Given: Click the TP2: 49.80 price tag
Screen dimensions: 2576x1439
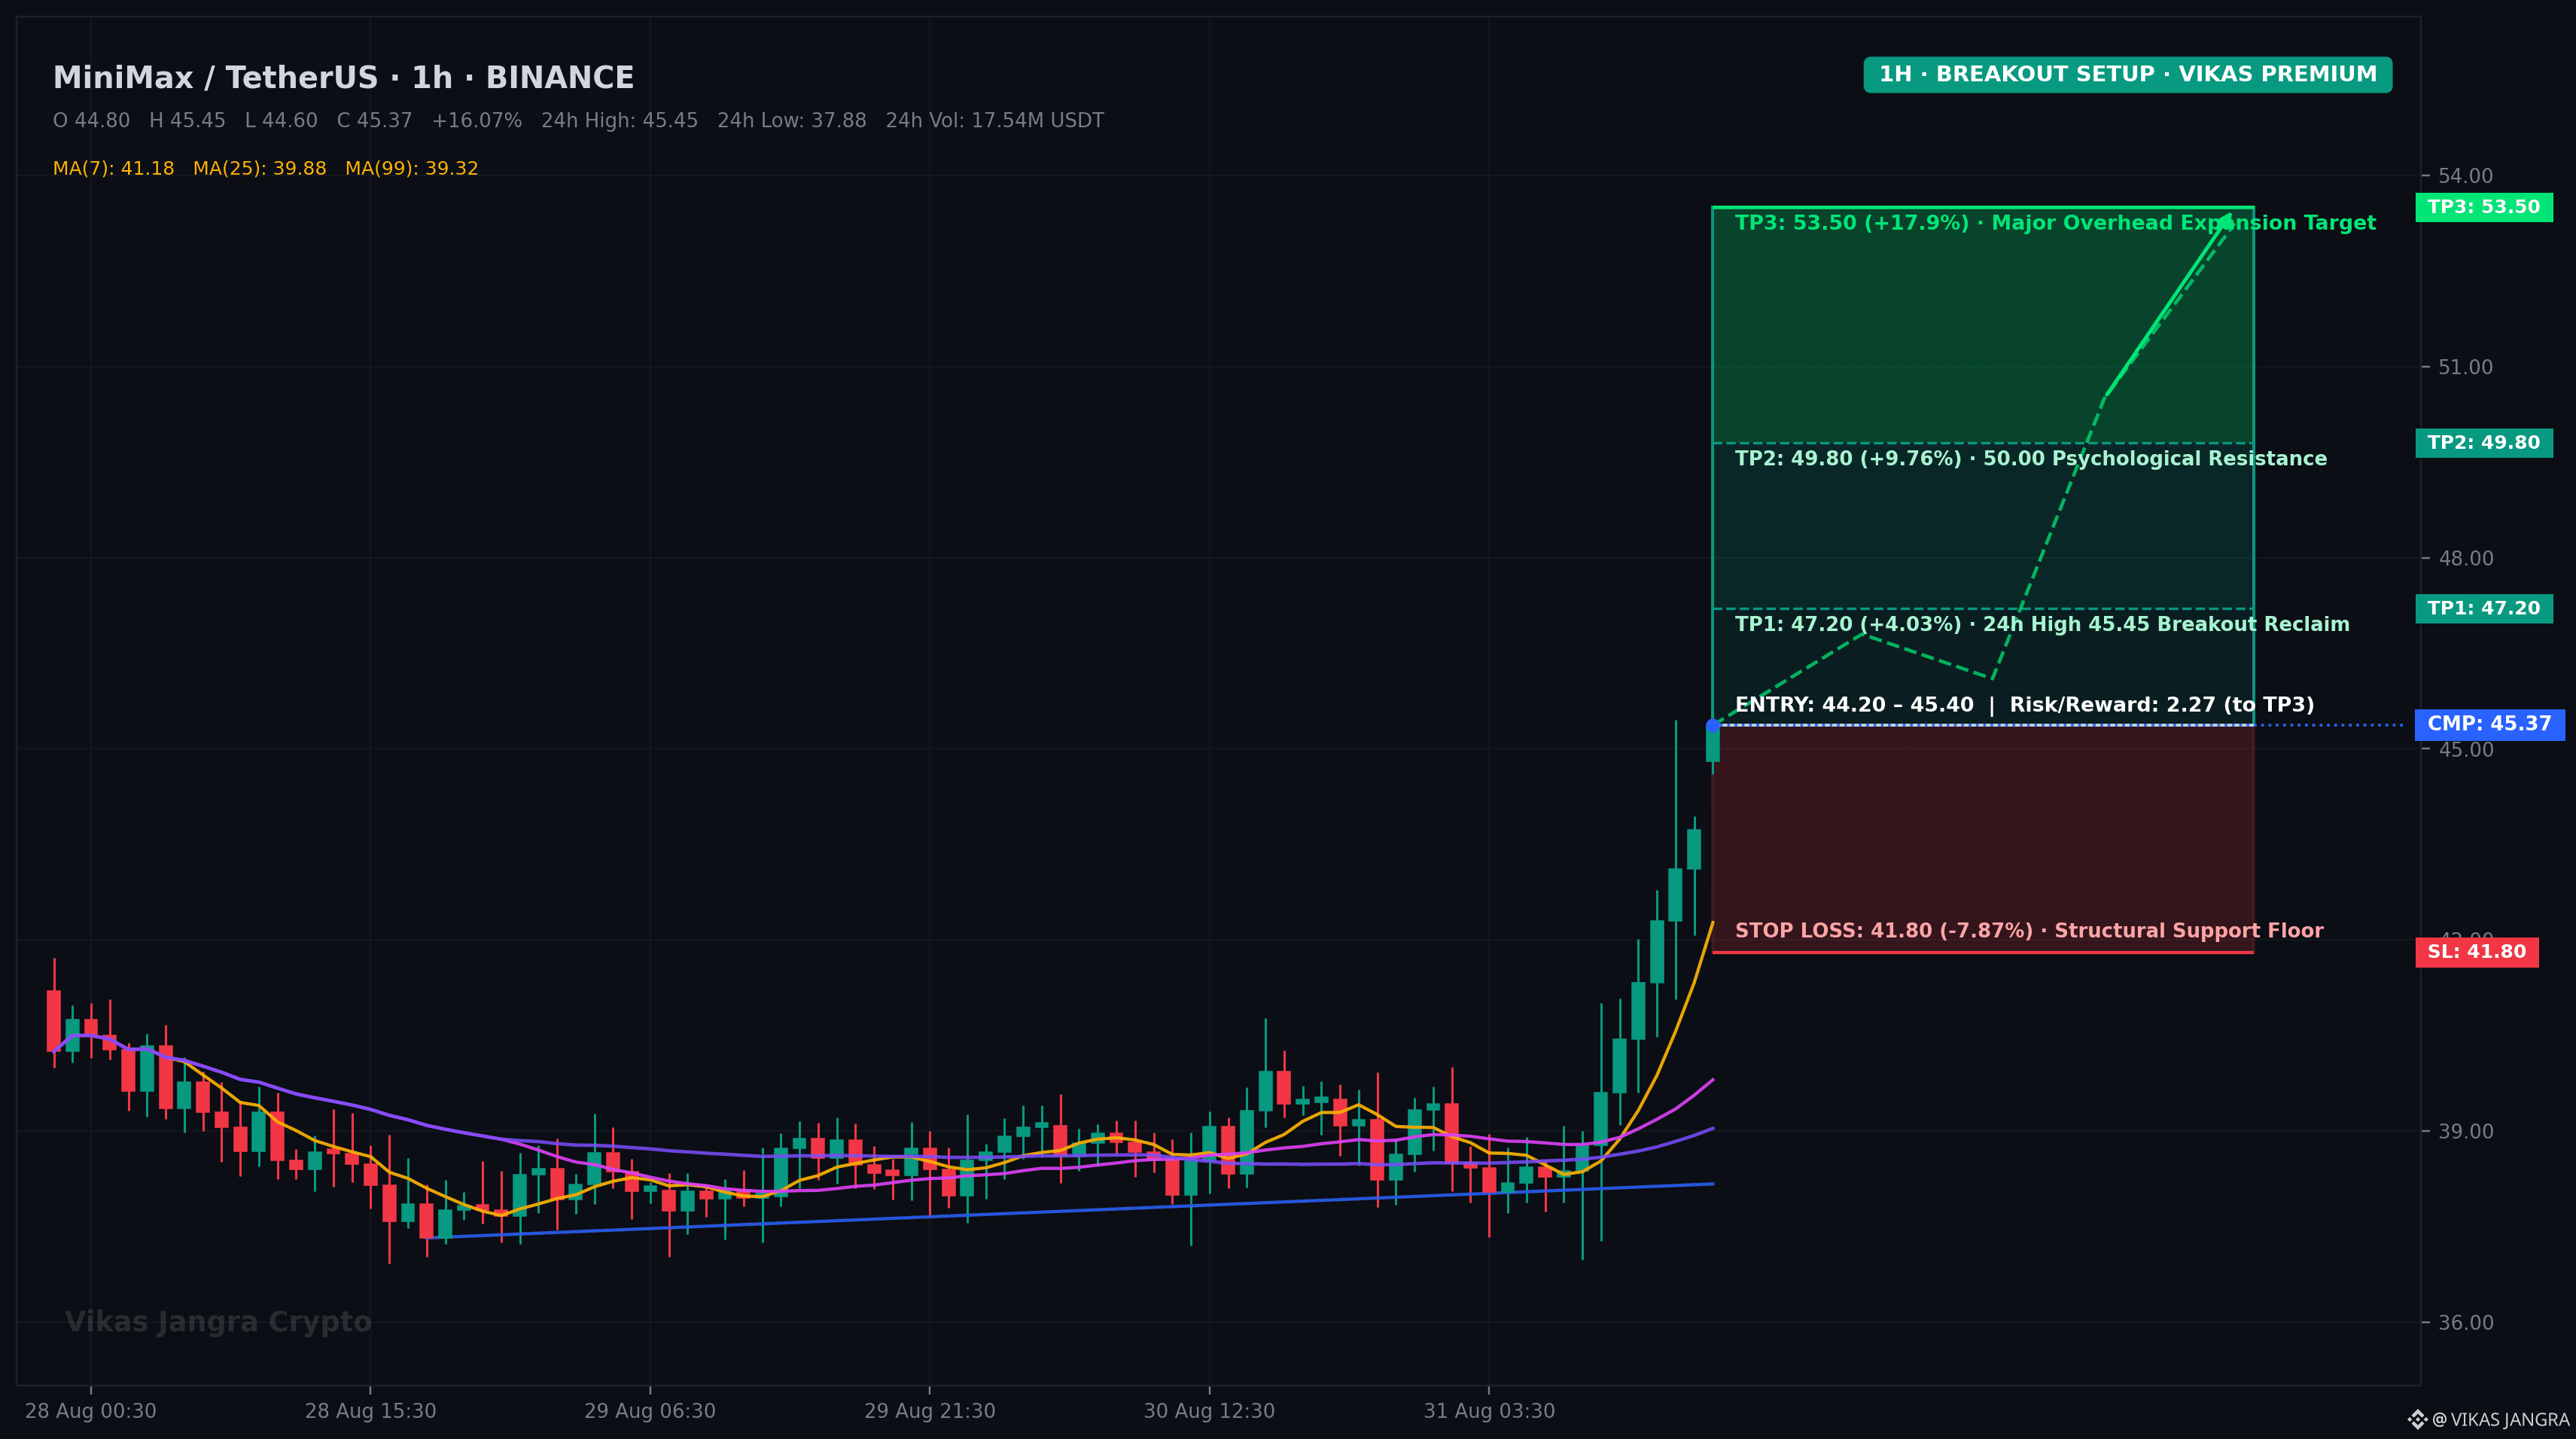Looking at the screenshot, I should click(2484, 443).
